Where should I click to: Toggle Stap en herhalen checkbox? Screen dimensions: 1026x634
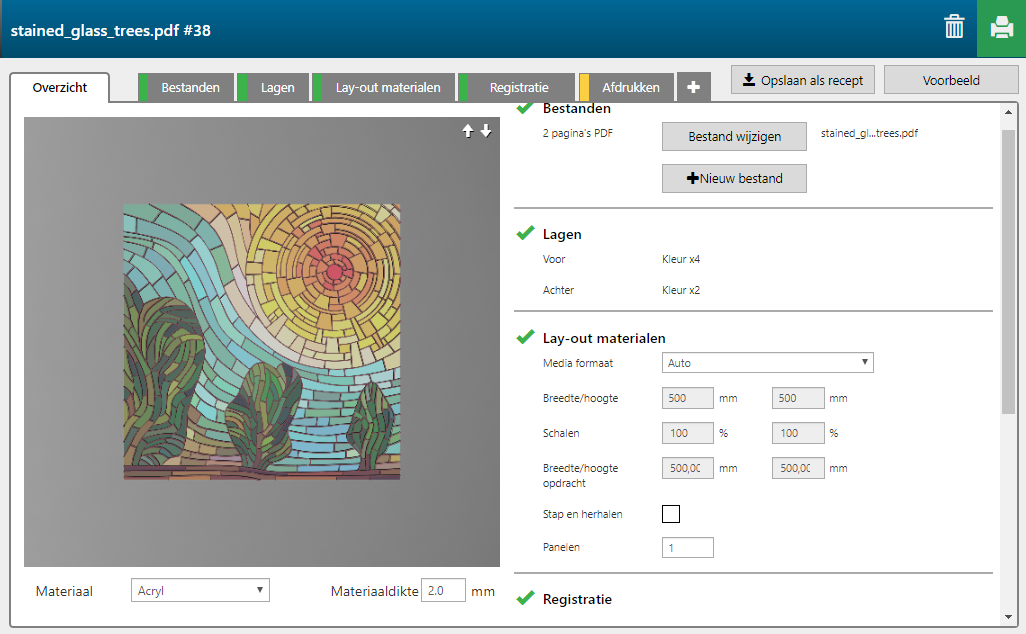(671, 514)
